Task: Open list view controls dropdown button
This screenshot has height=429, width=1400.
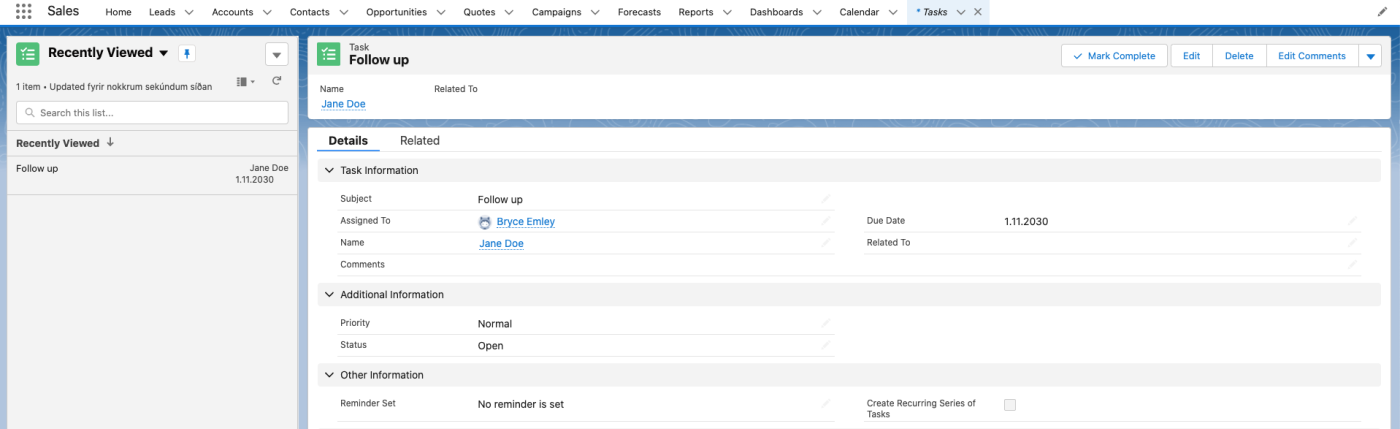Action: [277, 55]
